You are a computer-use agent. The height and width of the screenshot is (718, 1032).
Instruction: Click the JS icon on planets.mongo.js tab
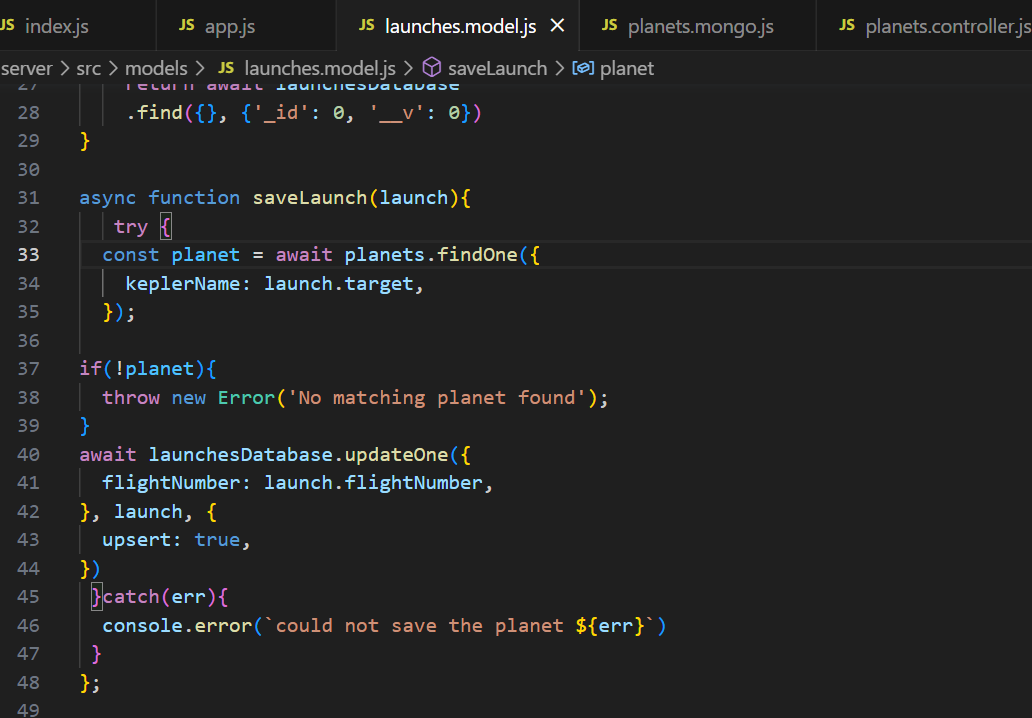point(609,26)
